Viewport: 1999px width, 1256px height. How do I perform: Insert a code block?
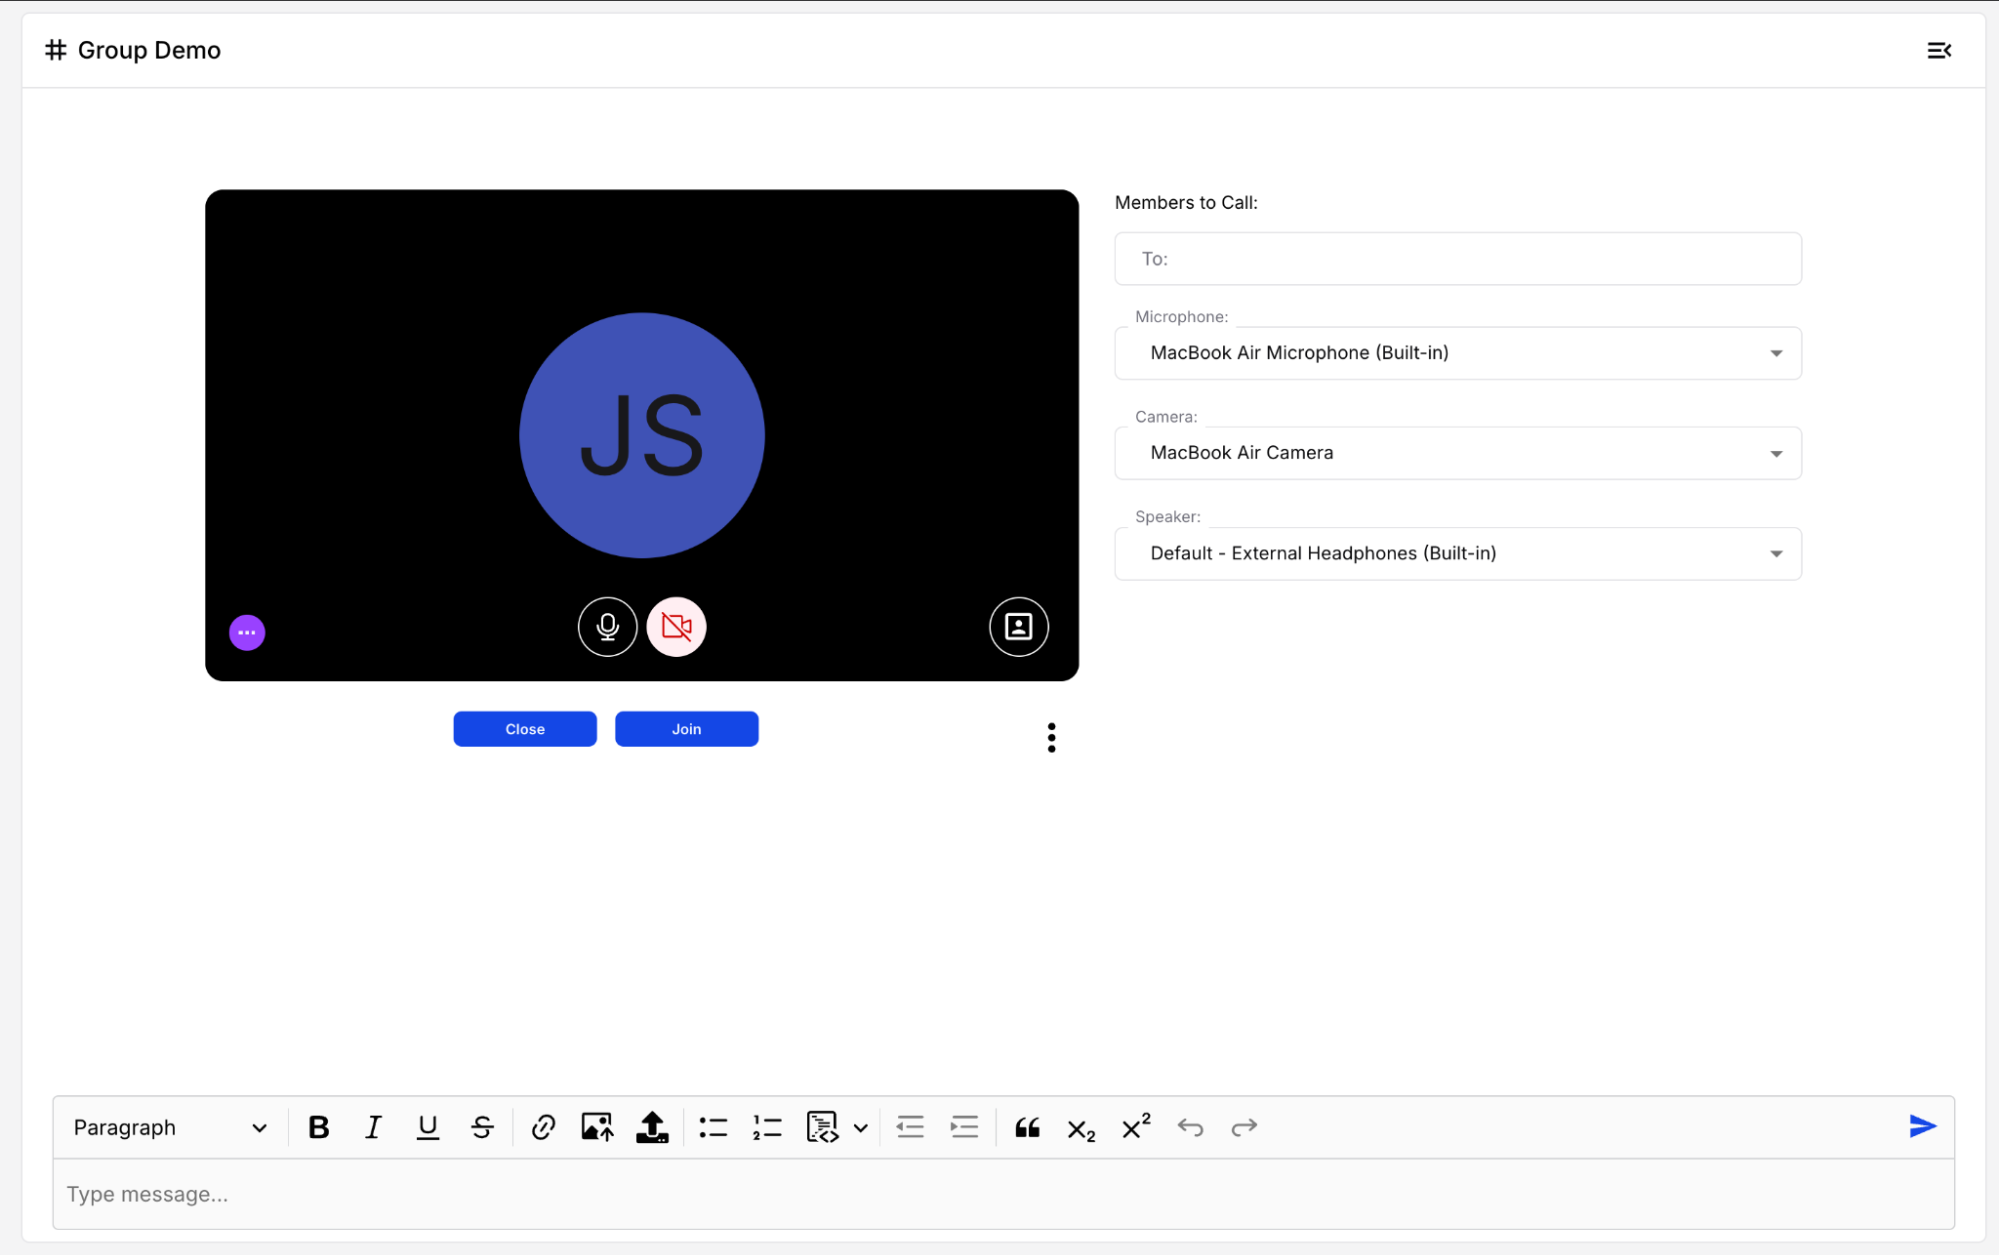pyautogui.click(x=822, y=1128)
